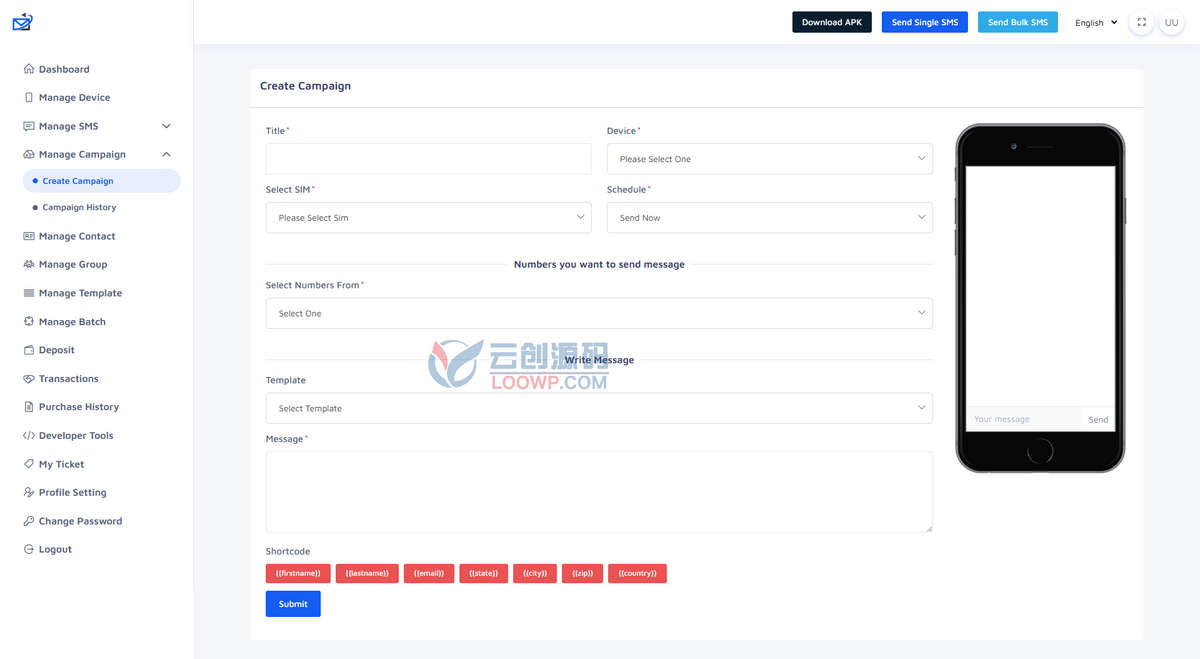The height and width of the screenshot is (659, 1200).
Task: Collapse the Manage Campaign submenu
Action: [166, 154]
